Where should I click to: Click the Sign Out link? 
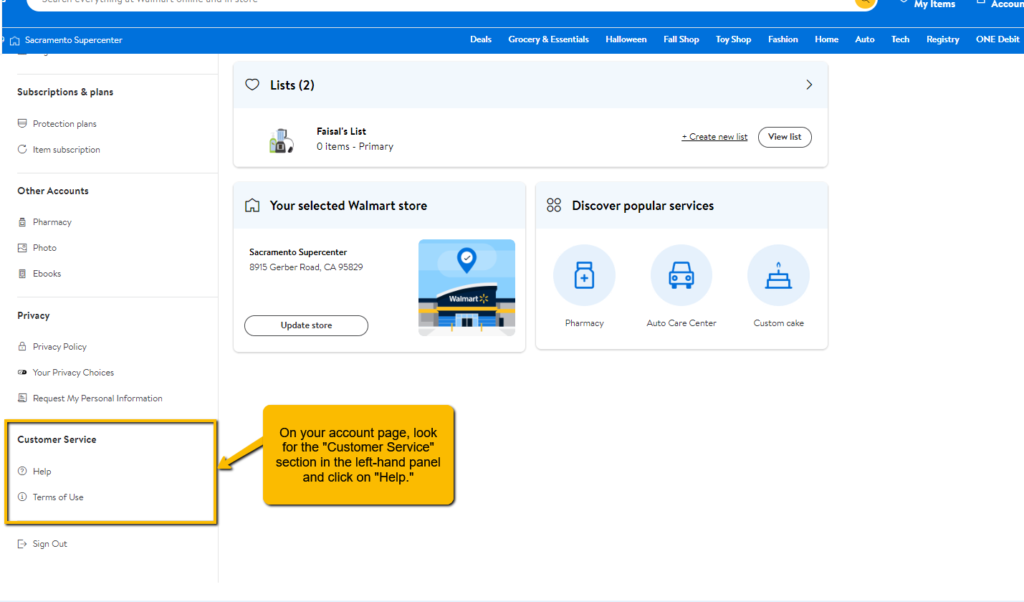pos(50,544)
